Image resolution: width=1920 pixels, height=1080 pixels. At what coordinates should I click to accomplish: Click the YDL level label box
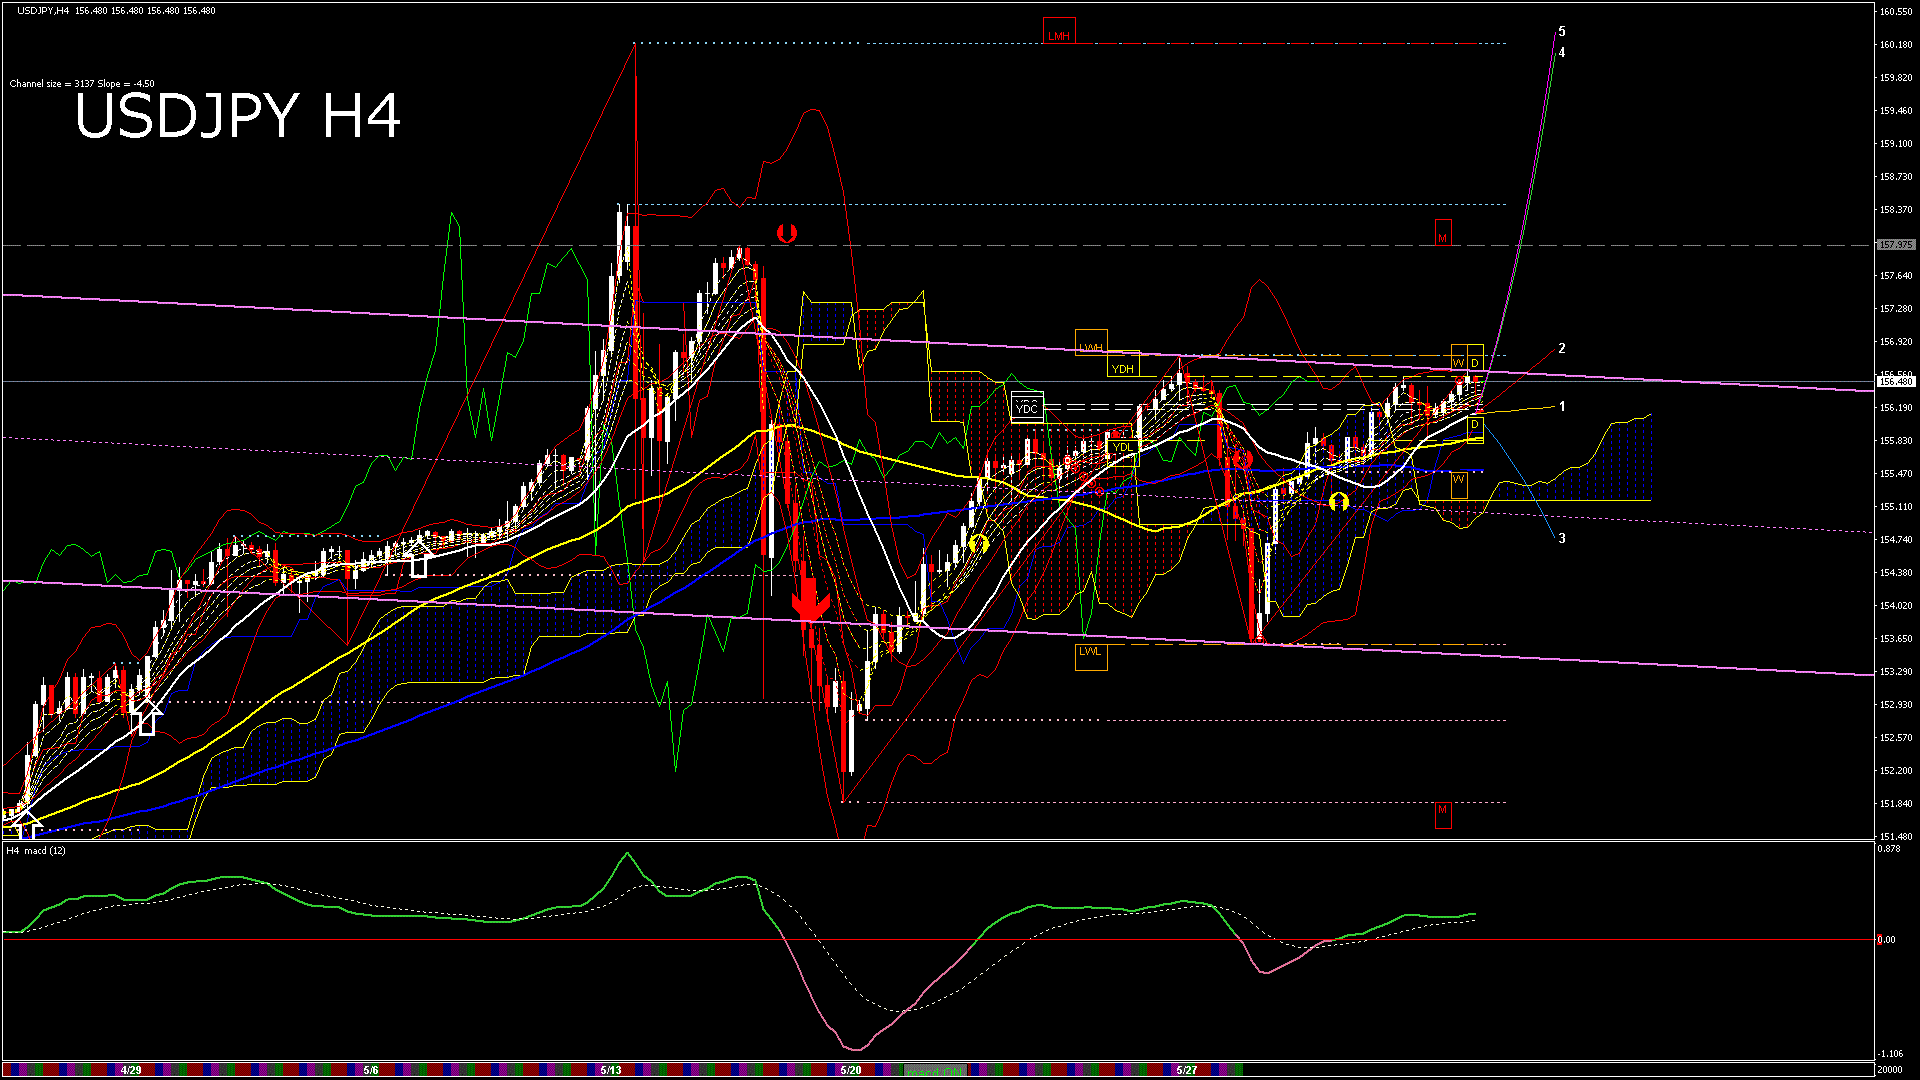(x=1123, y=452)
